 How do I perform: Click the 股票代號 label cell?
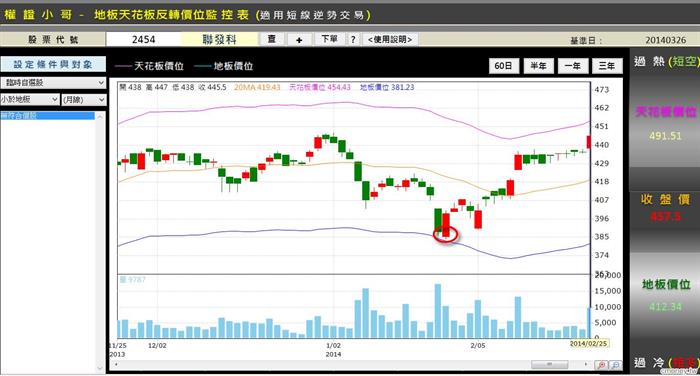[x=53, y=39]
